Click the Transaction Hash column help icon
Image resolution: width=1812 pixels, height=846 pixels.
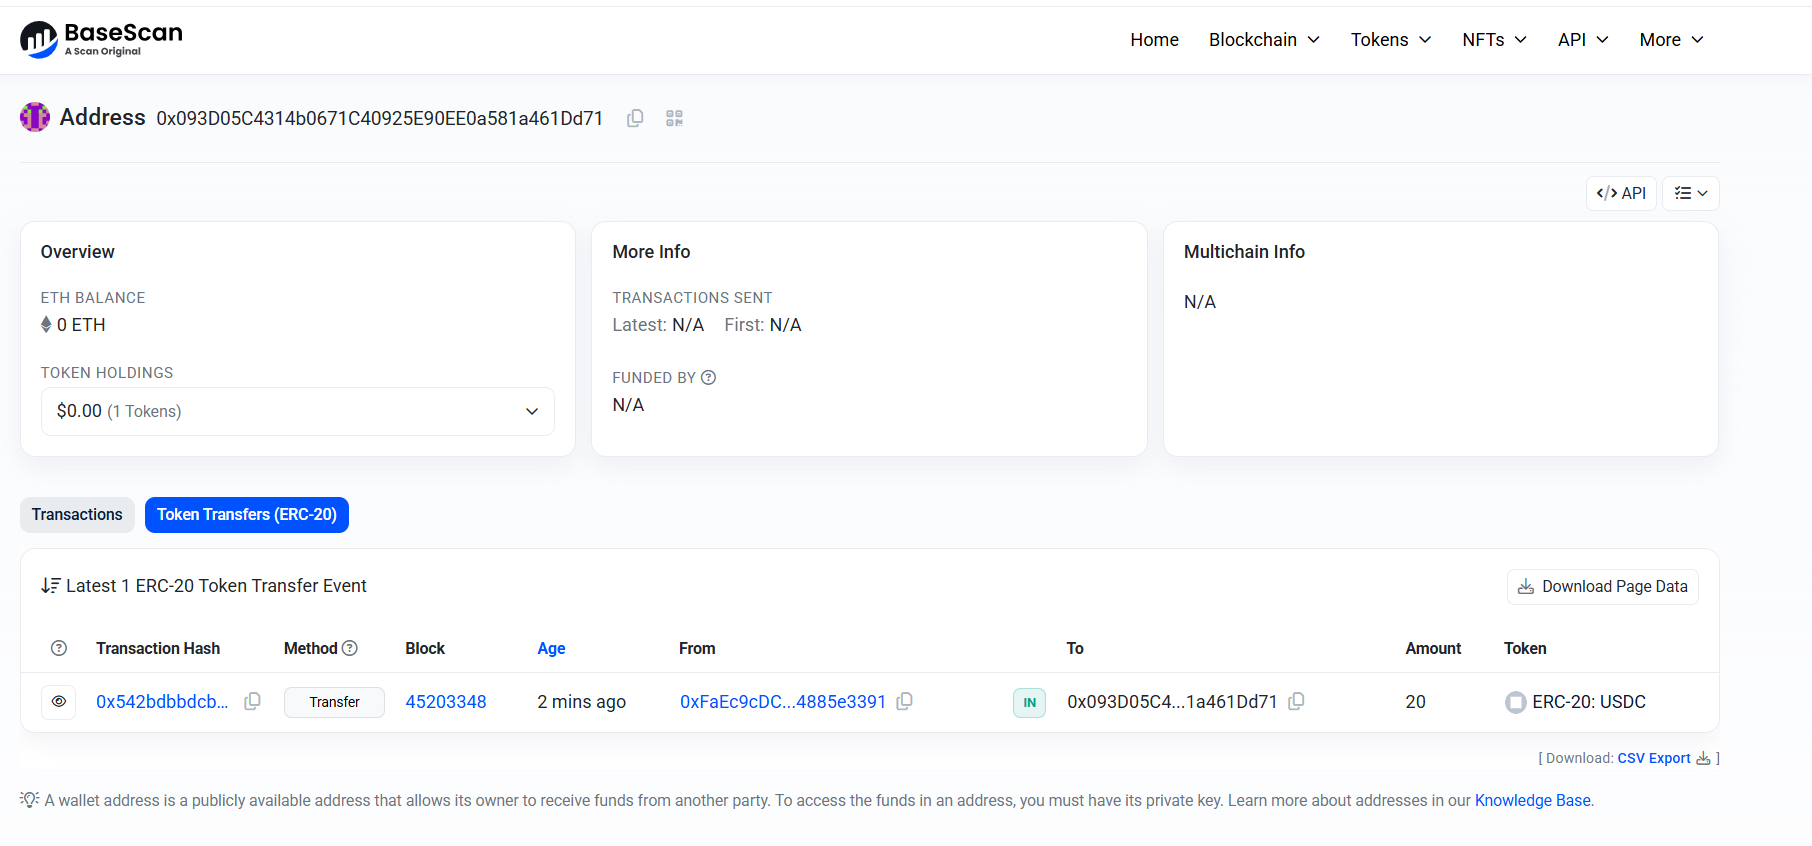(59, 648)
